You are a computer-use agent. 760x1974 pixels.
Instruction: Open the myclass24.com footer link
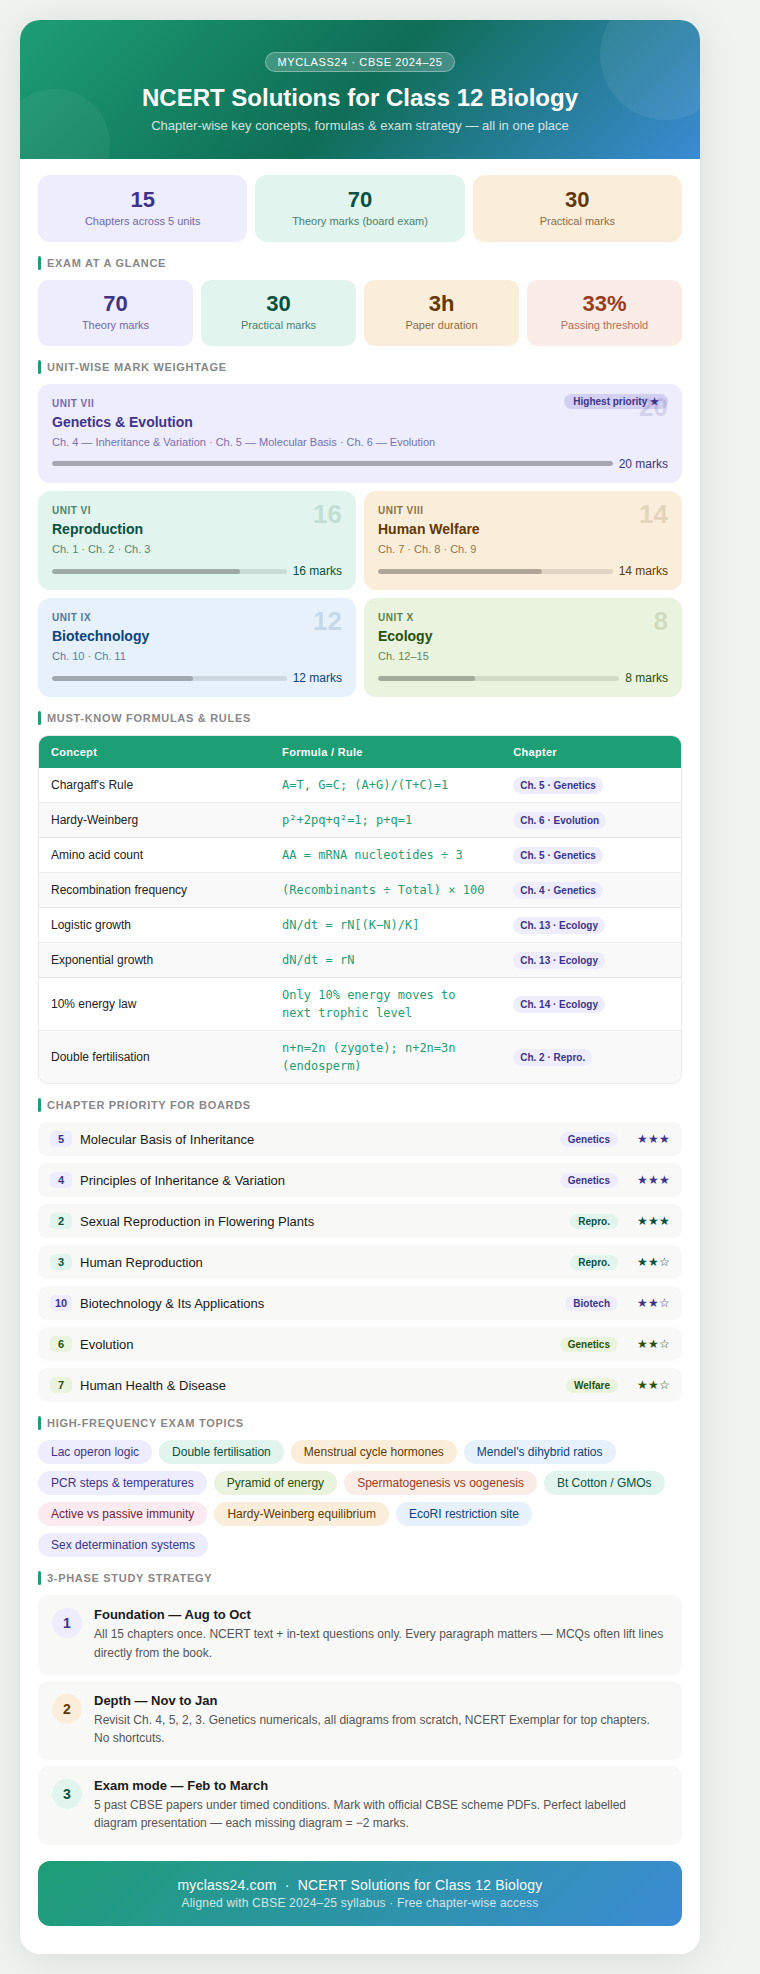[227, 1885]
